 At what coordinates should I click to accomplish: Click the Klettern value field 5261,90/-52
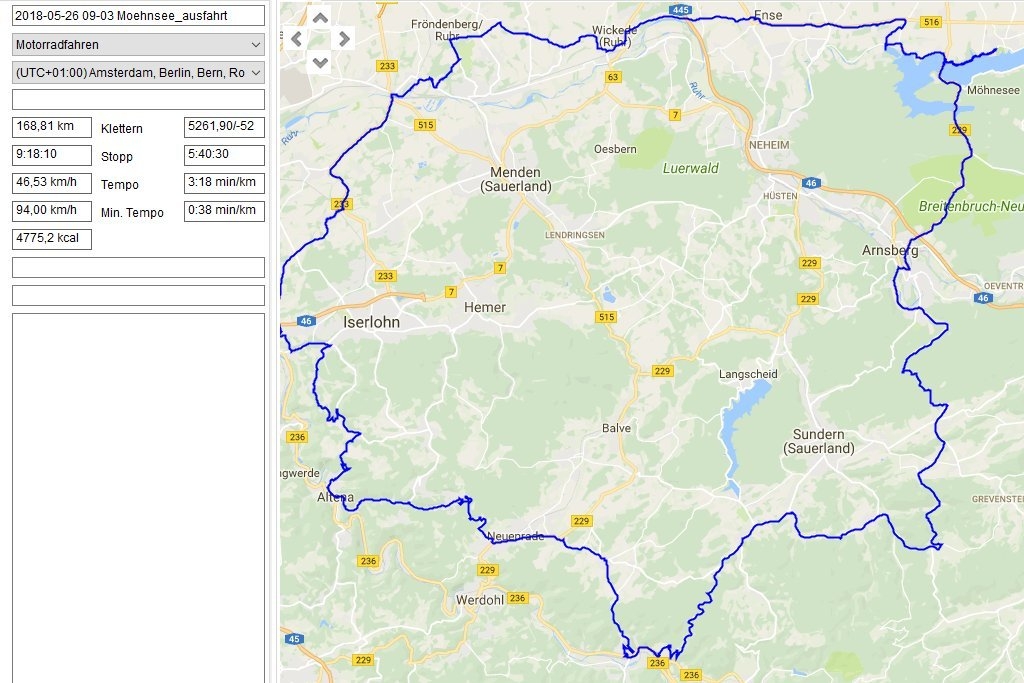[x=225, y=127]
